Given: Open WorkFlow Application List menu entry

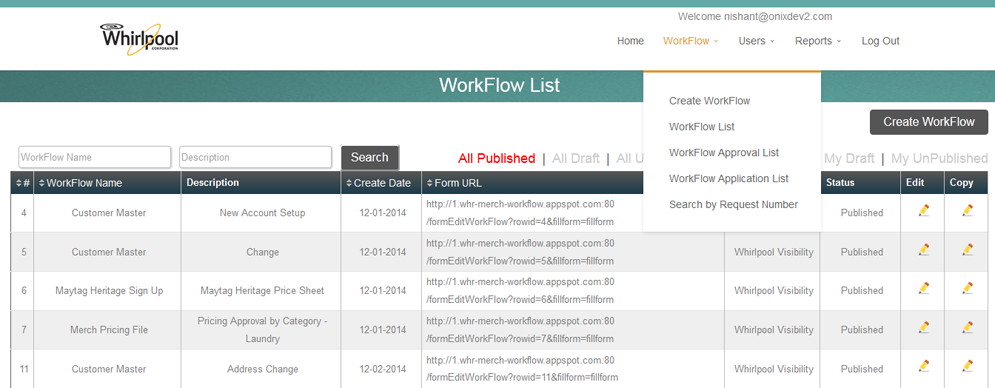Looking at the screenshot, I should click(x=728, y=178).
